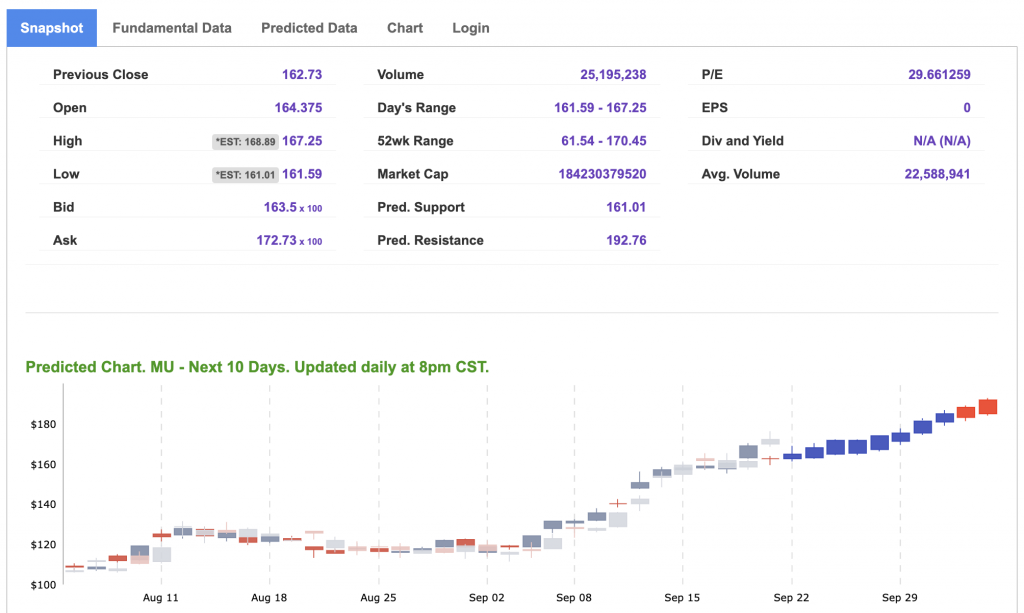Select the Predicted Data tab
Viewport: 1024px width, 613px height.
point(309,28)
